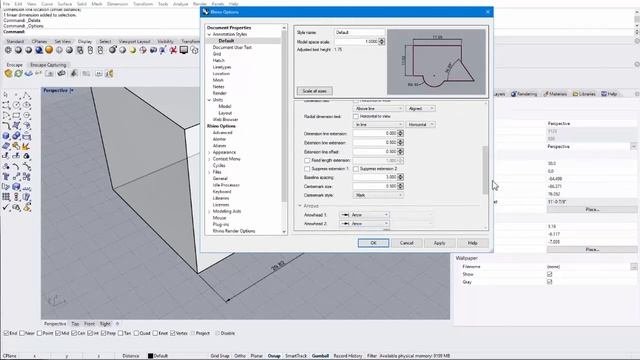The width and height of the screenshot is (640, 360).
Task: Open the Materials panel tab
Action: 556,94
